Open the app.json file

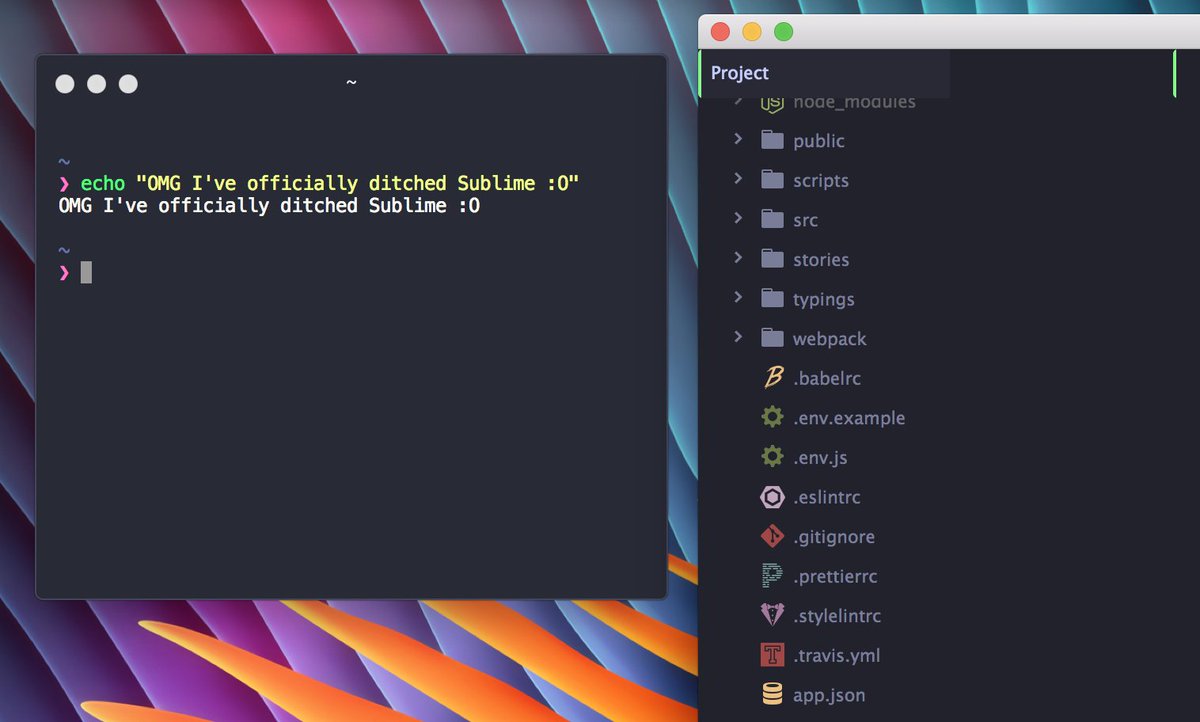[x=829, y=695]
